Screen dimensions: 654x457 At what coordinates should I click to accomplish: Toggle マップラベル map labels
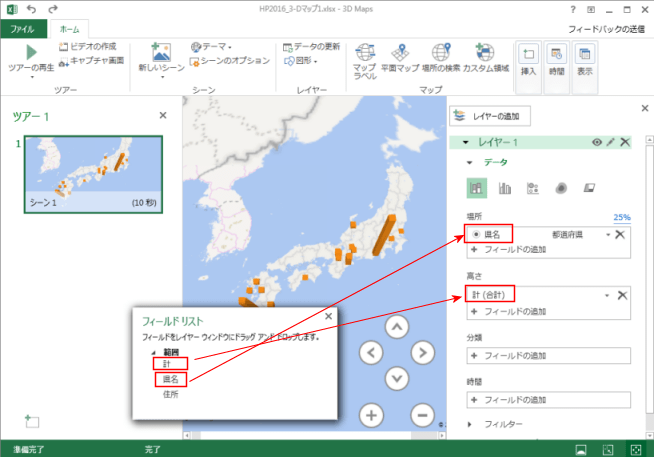365,61
